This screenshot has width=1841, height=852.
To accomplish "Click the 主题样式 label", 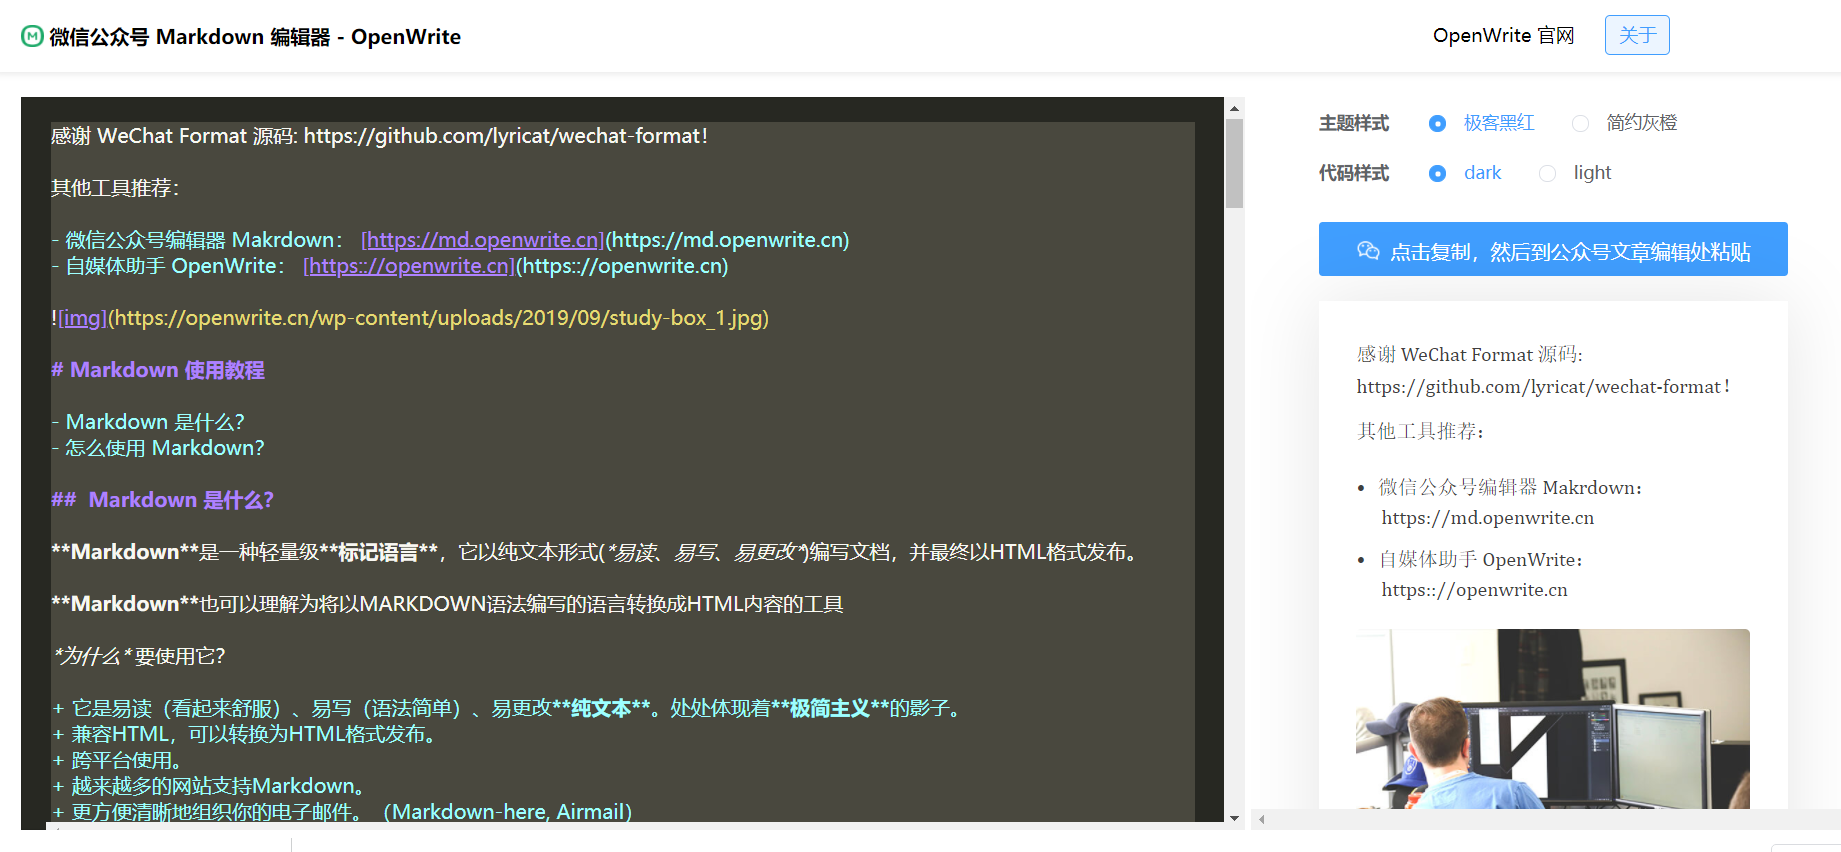I will click(1354, 123).
